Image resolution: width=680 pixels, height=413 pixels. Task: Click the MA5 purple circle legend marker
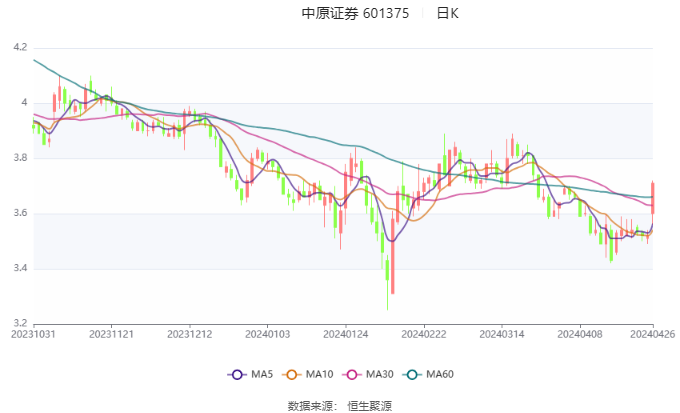(x=237, y=375)
